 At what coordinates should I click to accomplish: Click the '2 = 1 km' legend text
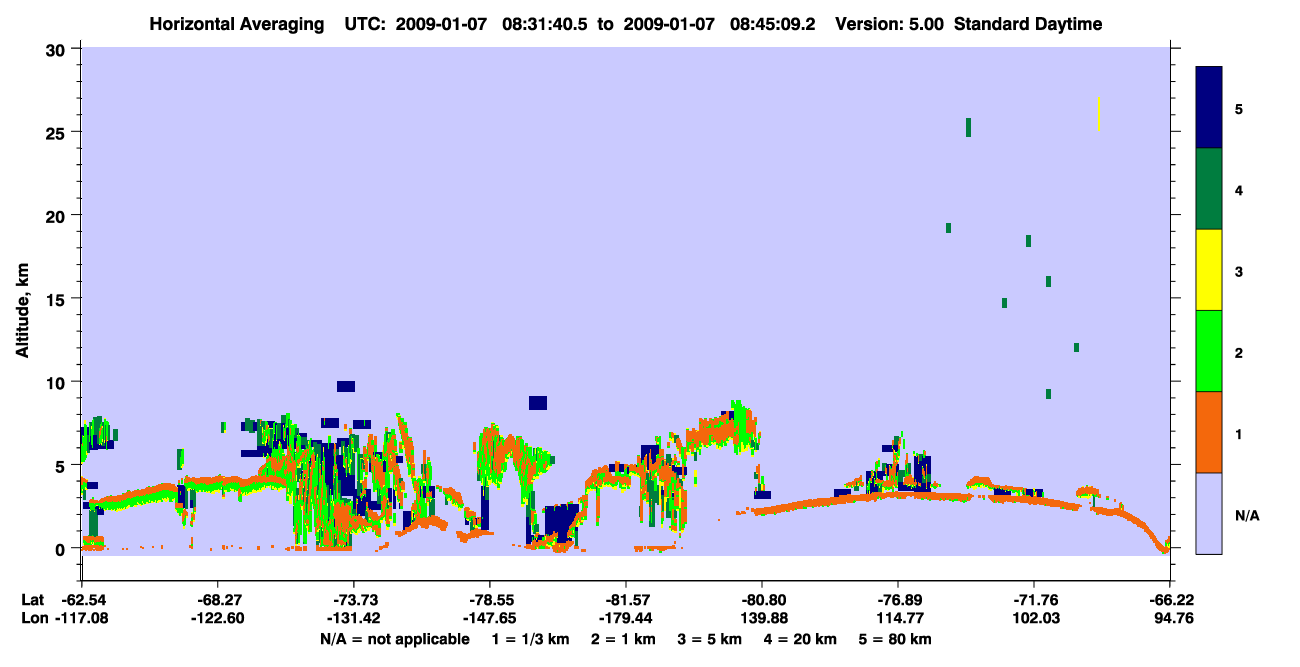tap(622, 639)
